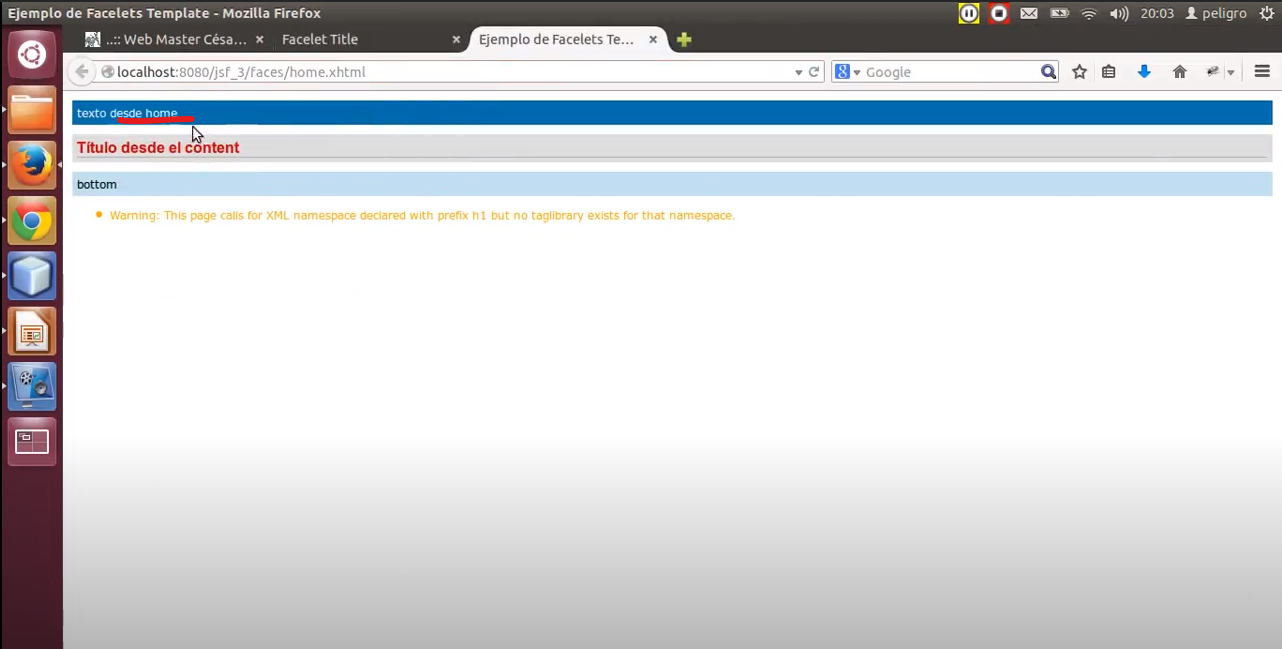Click the 'texto desde home' header text
The image size is (1282, 649).
click(x=127, y=113)
